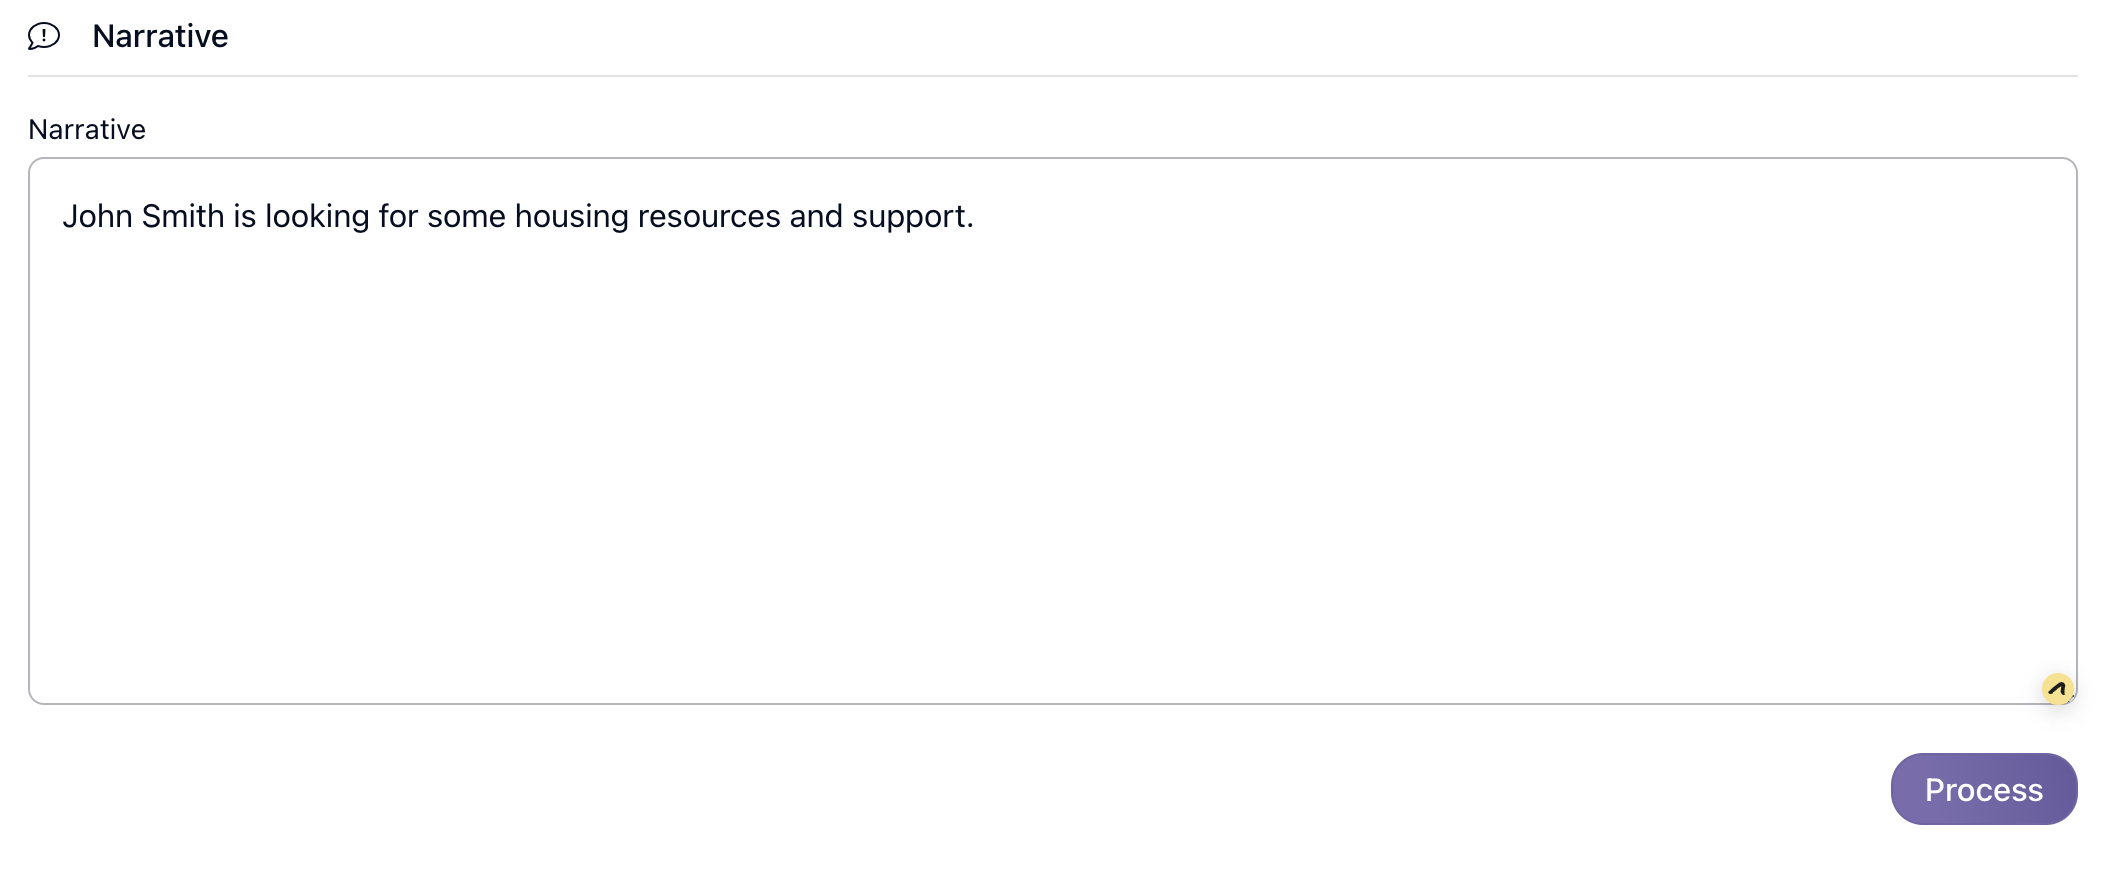This screenshot has height=870, width=2110.
Task: Click the Process button
Action: [1983, 789]
